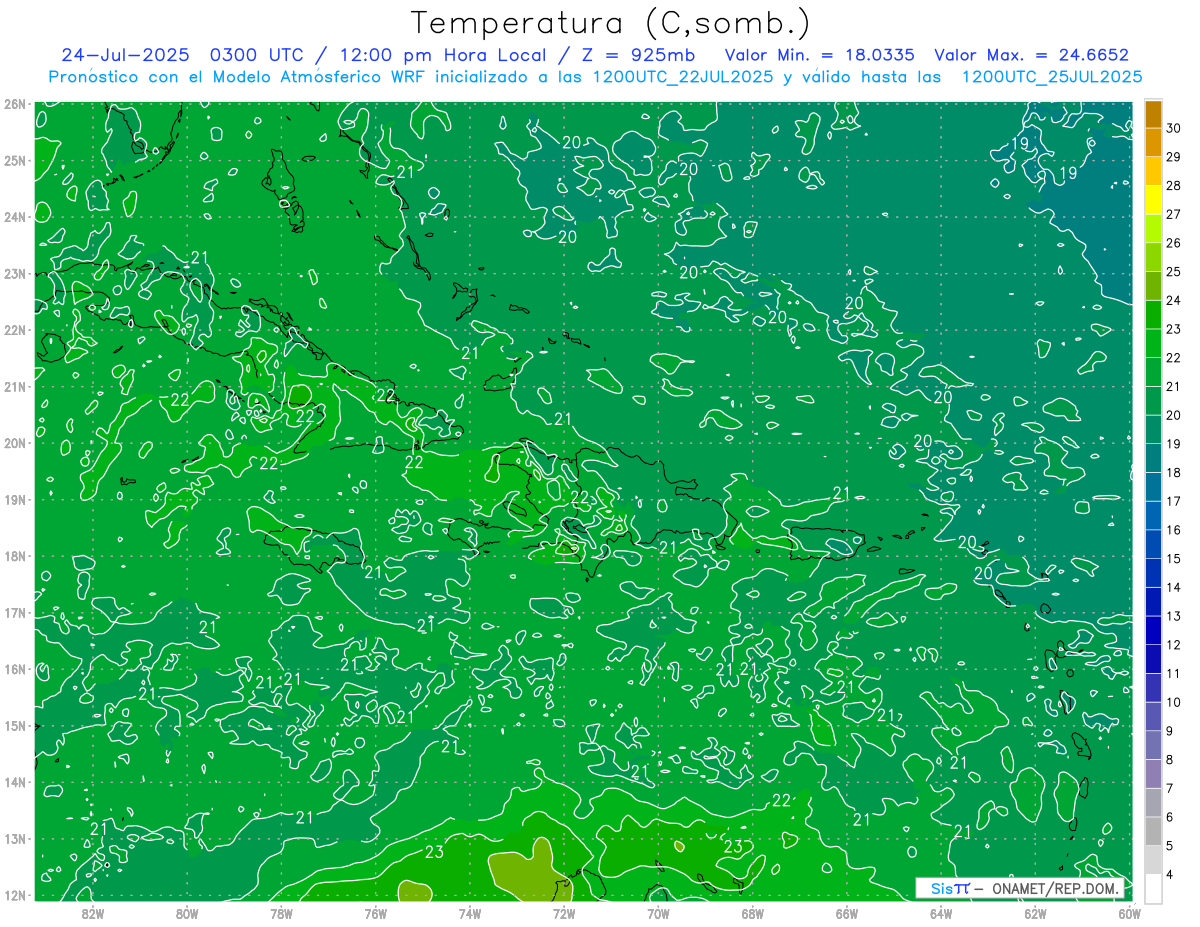Click the '15N' latitude axis label
Image resolution: width=1200 pixels, height=927 pixels.
[15, 725]
